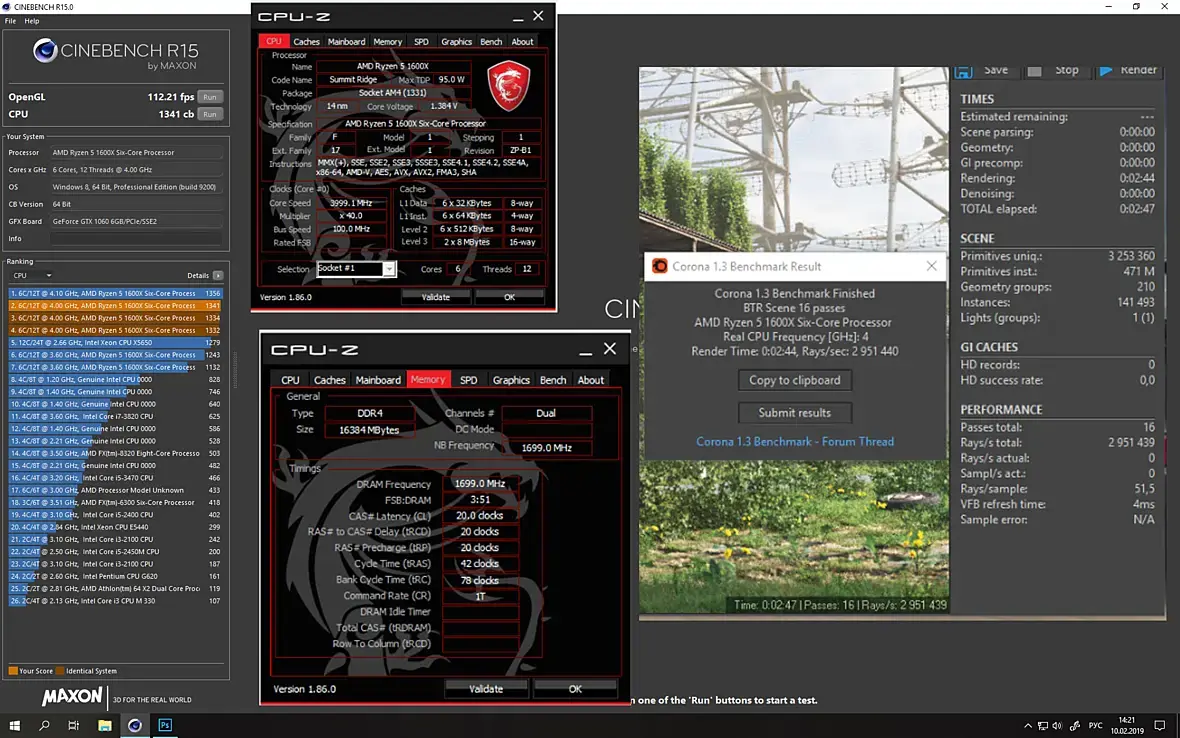Viewport: 1180px width, 738px height.
Task: Open Bench tab in upper CPU-Z
Action: (x=491, y=42)
